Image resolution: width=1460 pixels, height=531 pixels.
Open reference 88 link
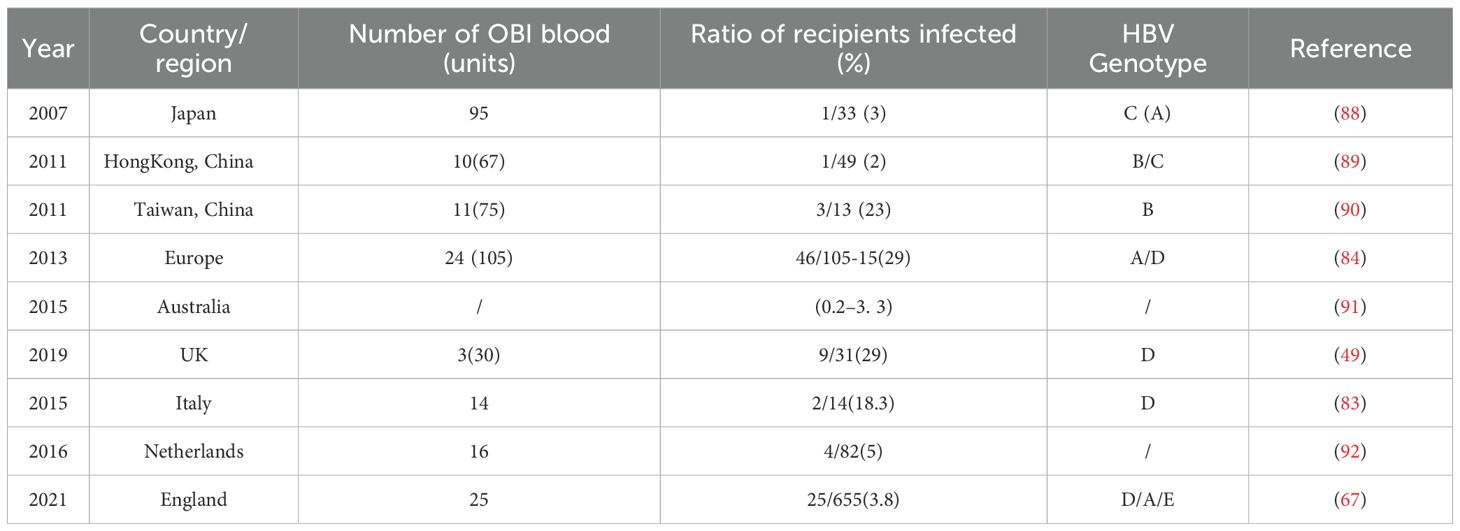(x=1349, y=114)
